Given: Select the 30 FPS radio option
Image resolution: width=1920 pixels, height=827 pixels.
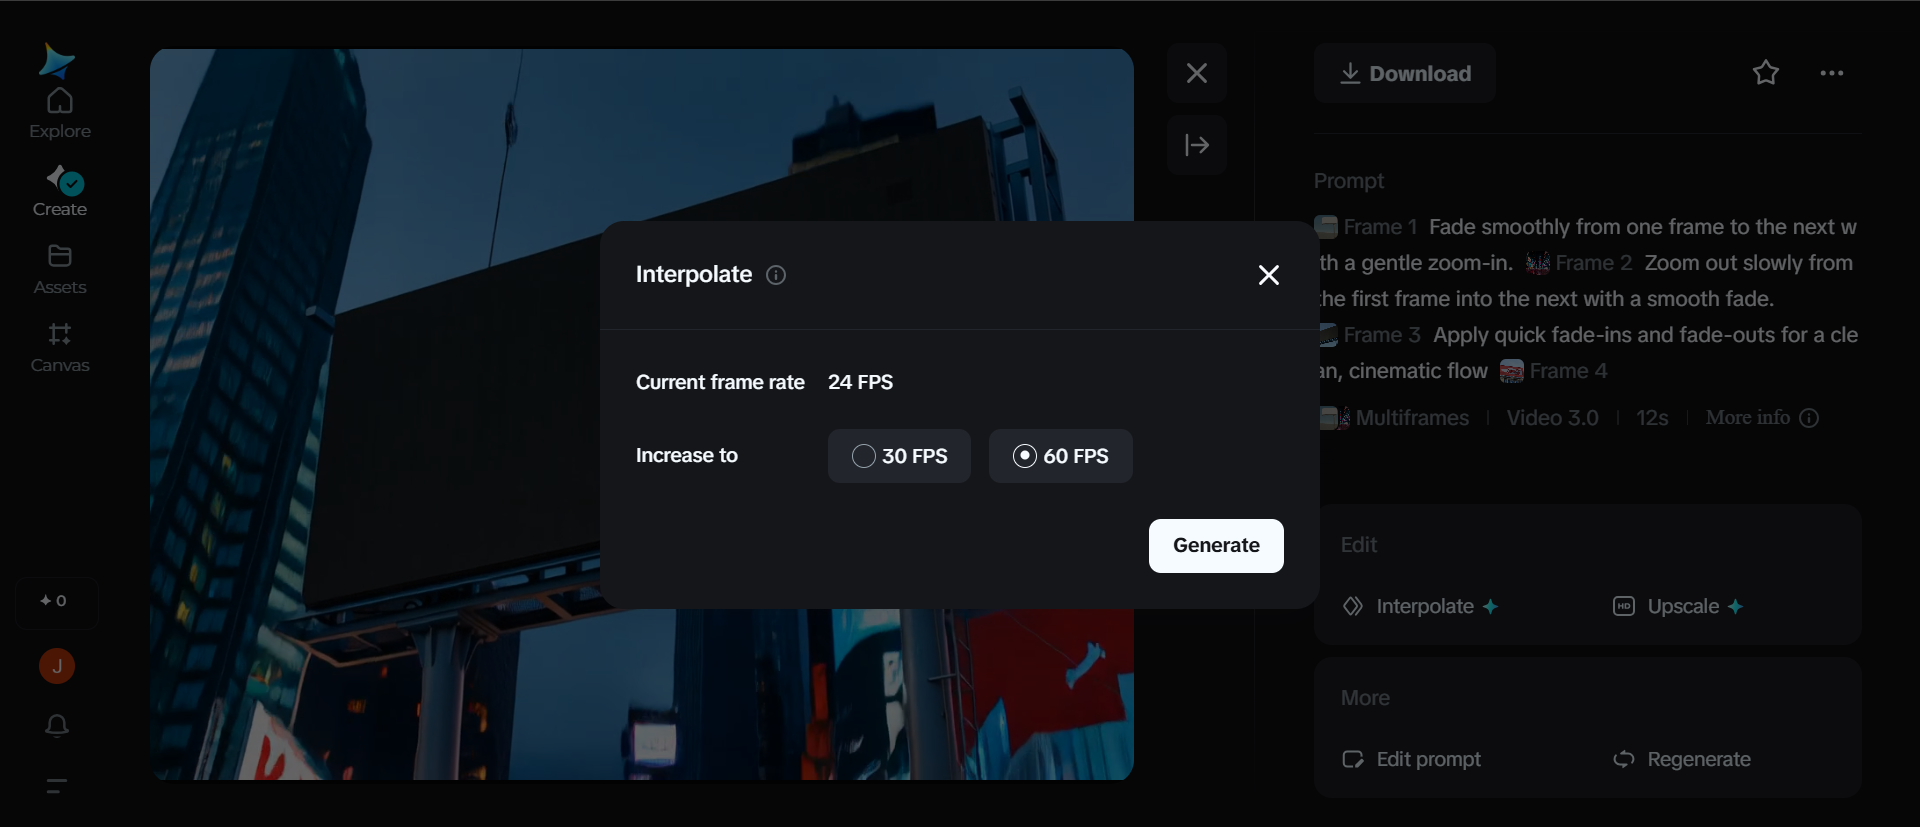Looking at the screenshot, I should point(899,456).
